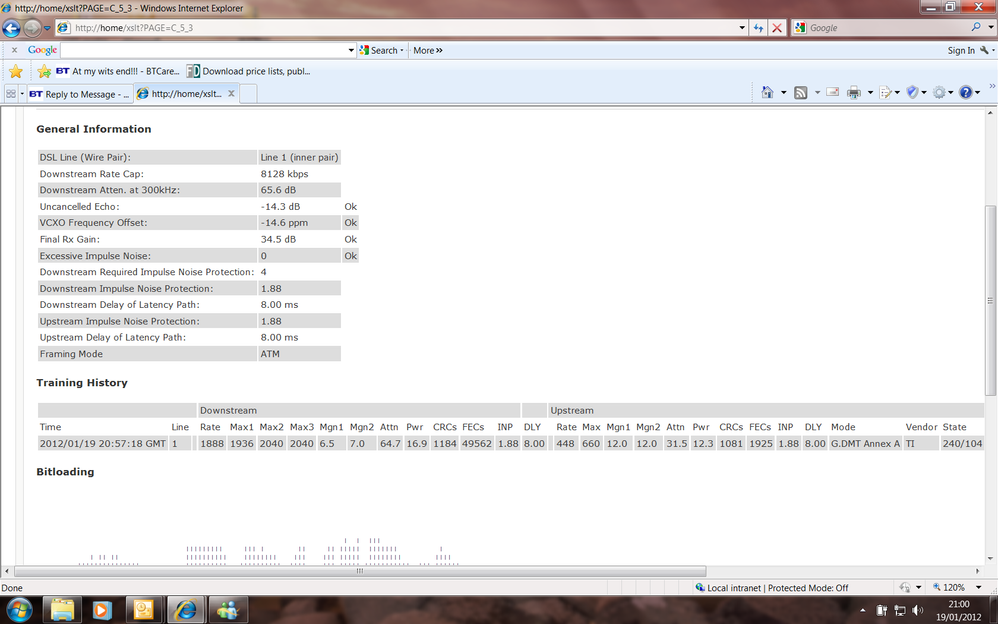This screenshot has width=998, height=624.
Task: Click the Print icon in command bar
Action: click(854, 93)
